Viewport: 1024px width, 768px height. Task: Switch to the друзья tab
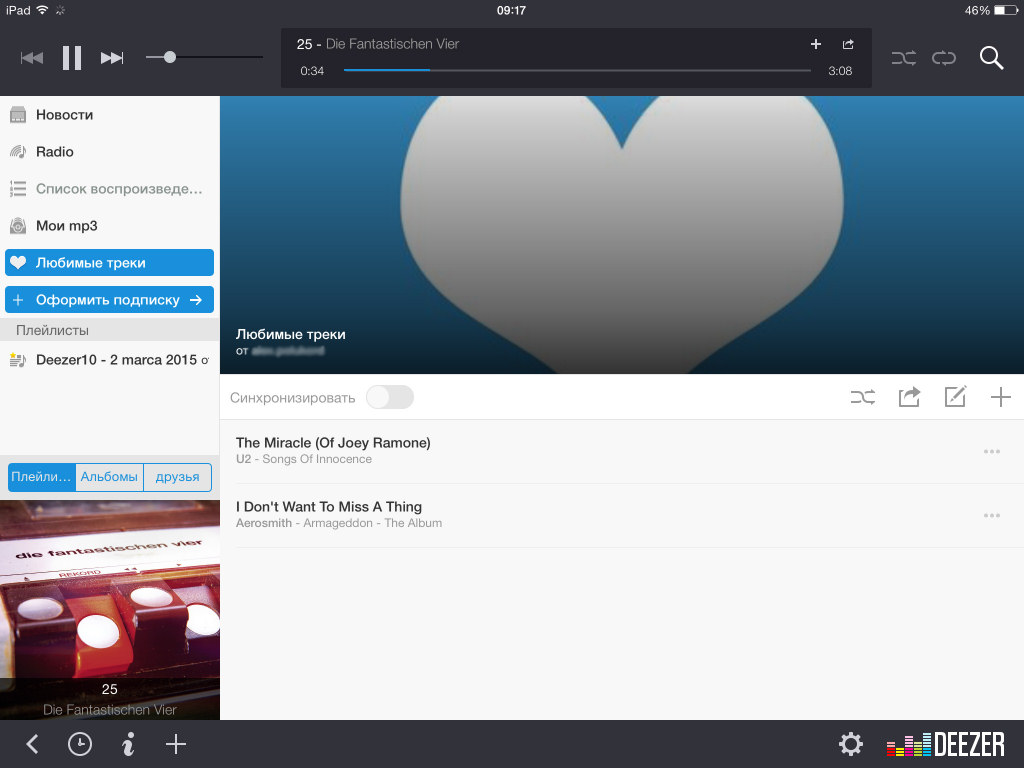(177, 477)
